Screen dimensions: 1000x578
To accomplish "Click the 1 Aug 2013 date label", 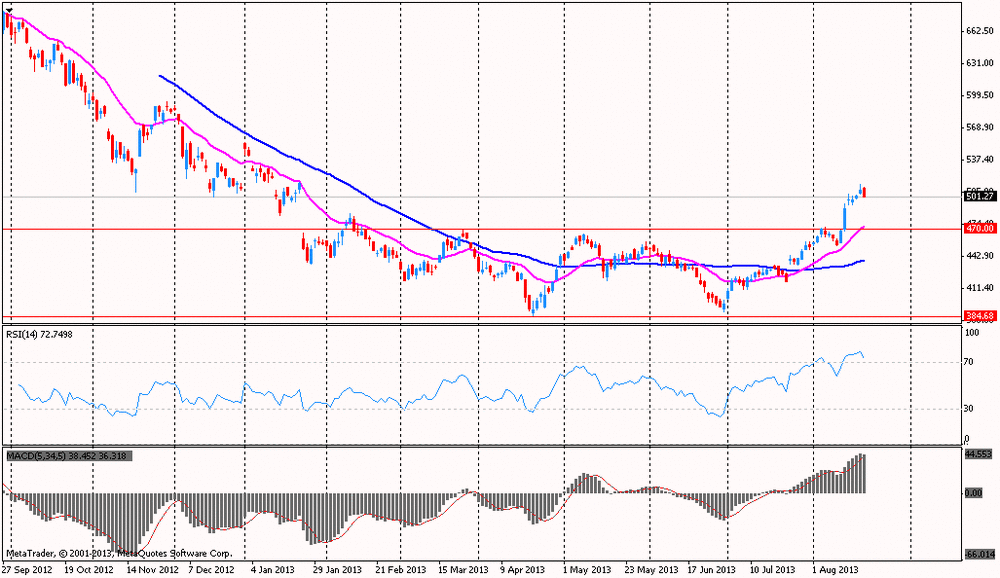I will click(x=835, y=569).
